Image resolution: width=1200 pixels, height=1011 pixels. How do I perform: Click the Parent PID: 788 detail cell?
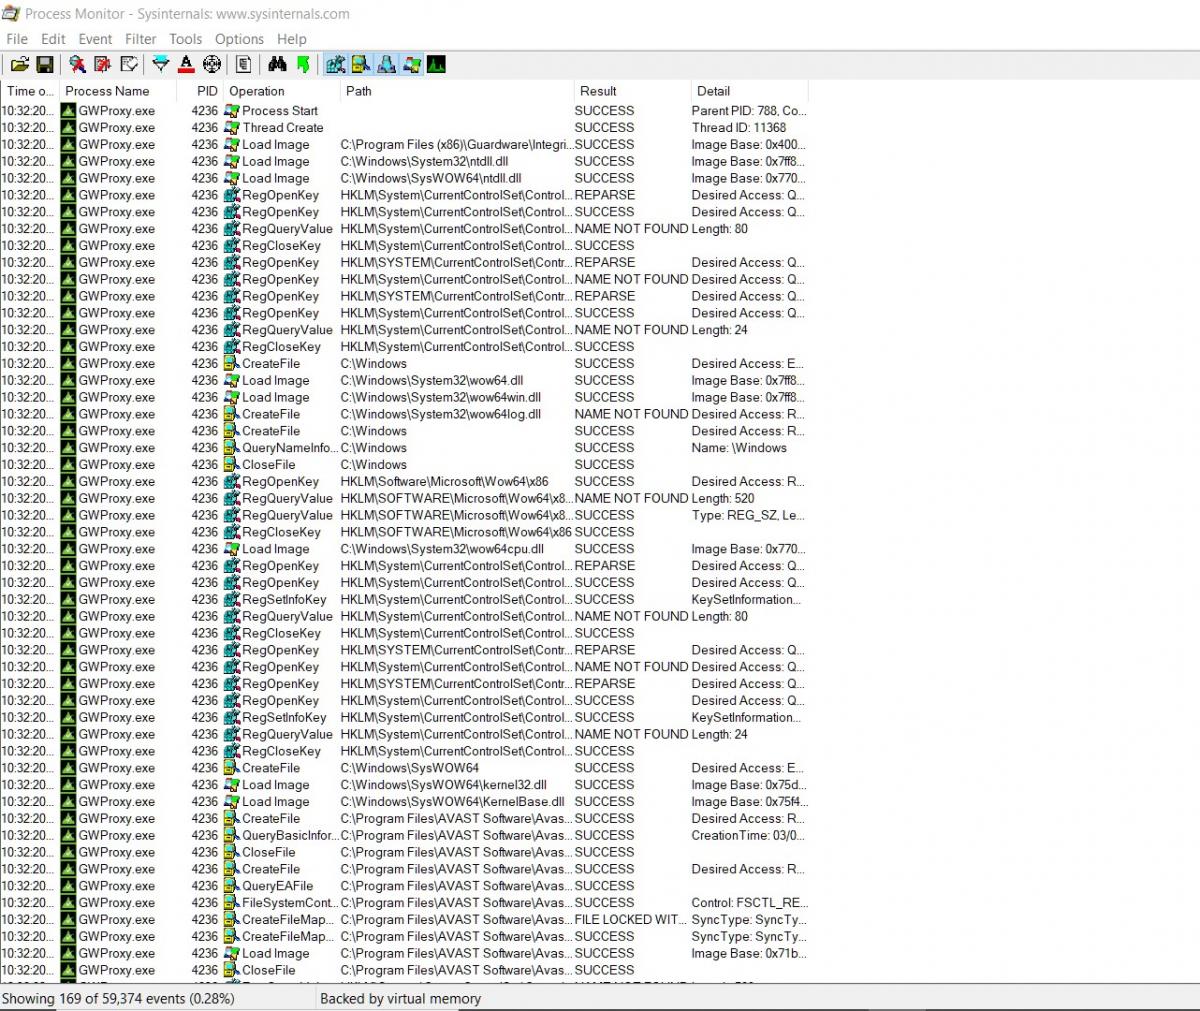tap(749, 111)
